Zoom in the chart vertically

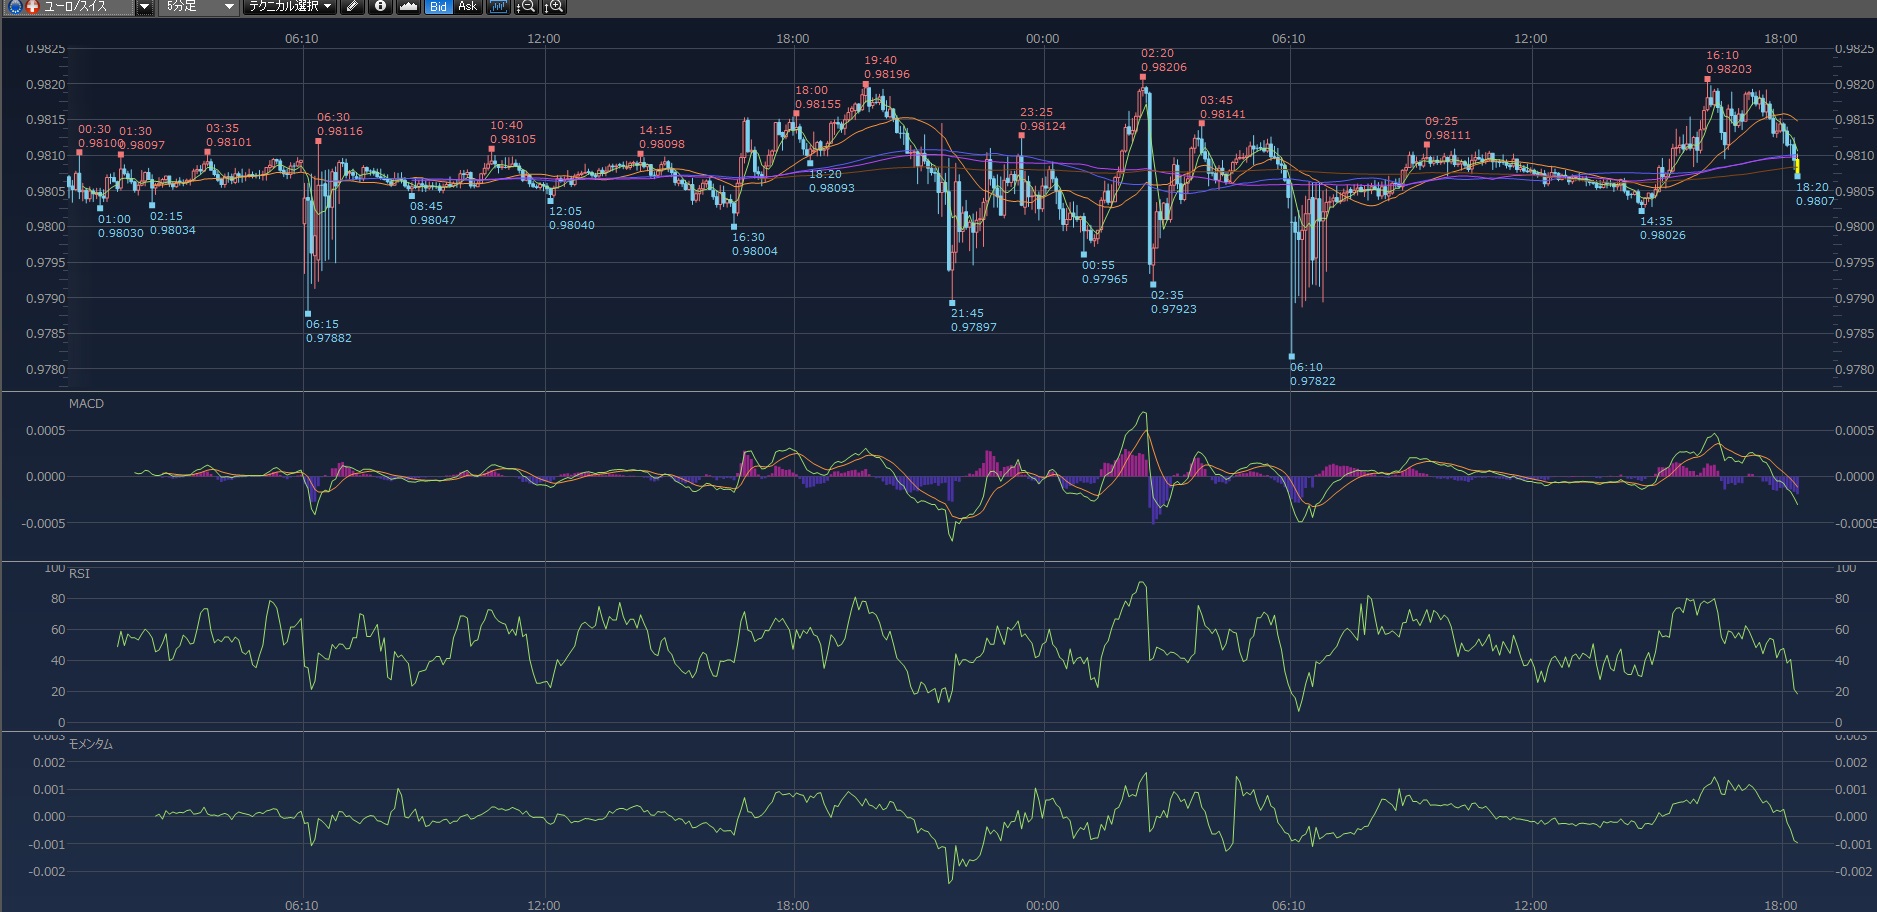pos(554,7)
